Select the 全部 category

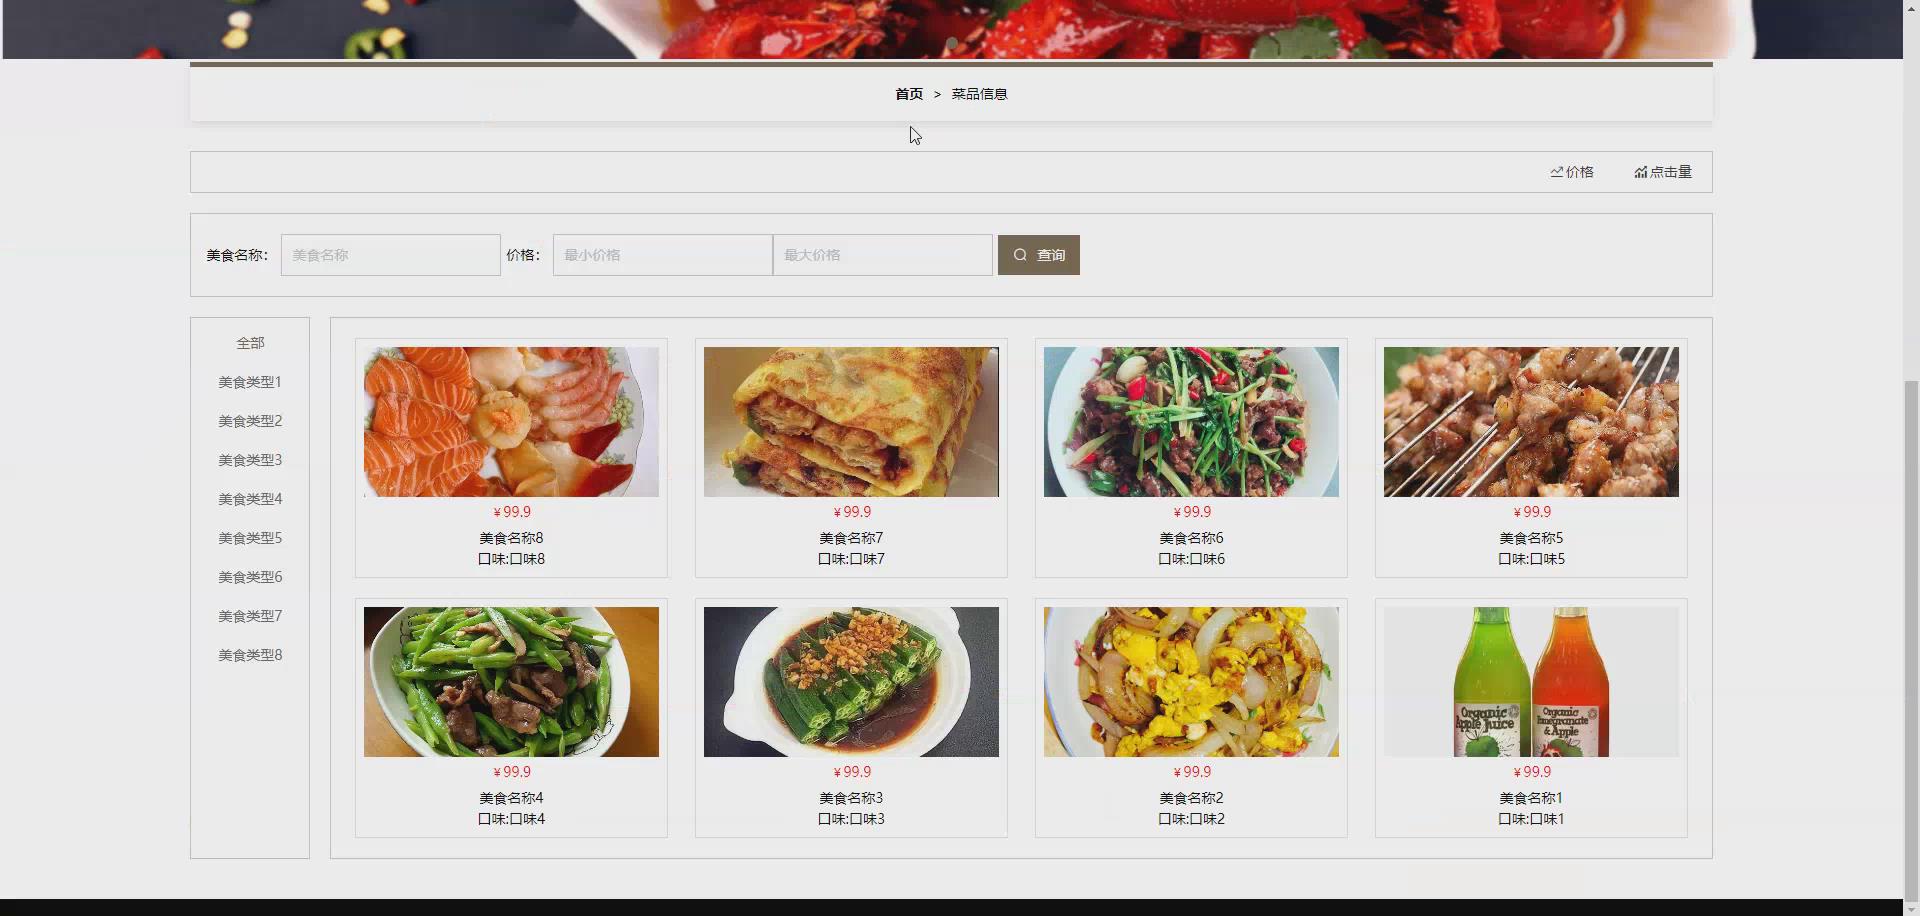[250, 343]
